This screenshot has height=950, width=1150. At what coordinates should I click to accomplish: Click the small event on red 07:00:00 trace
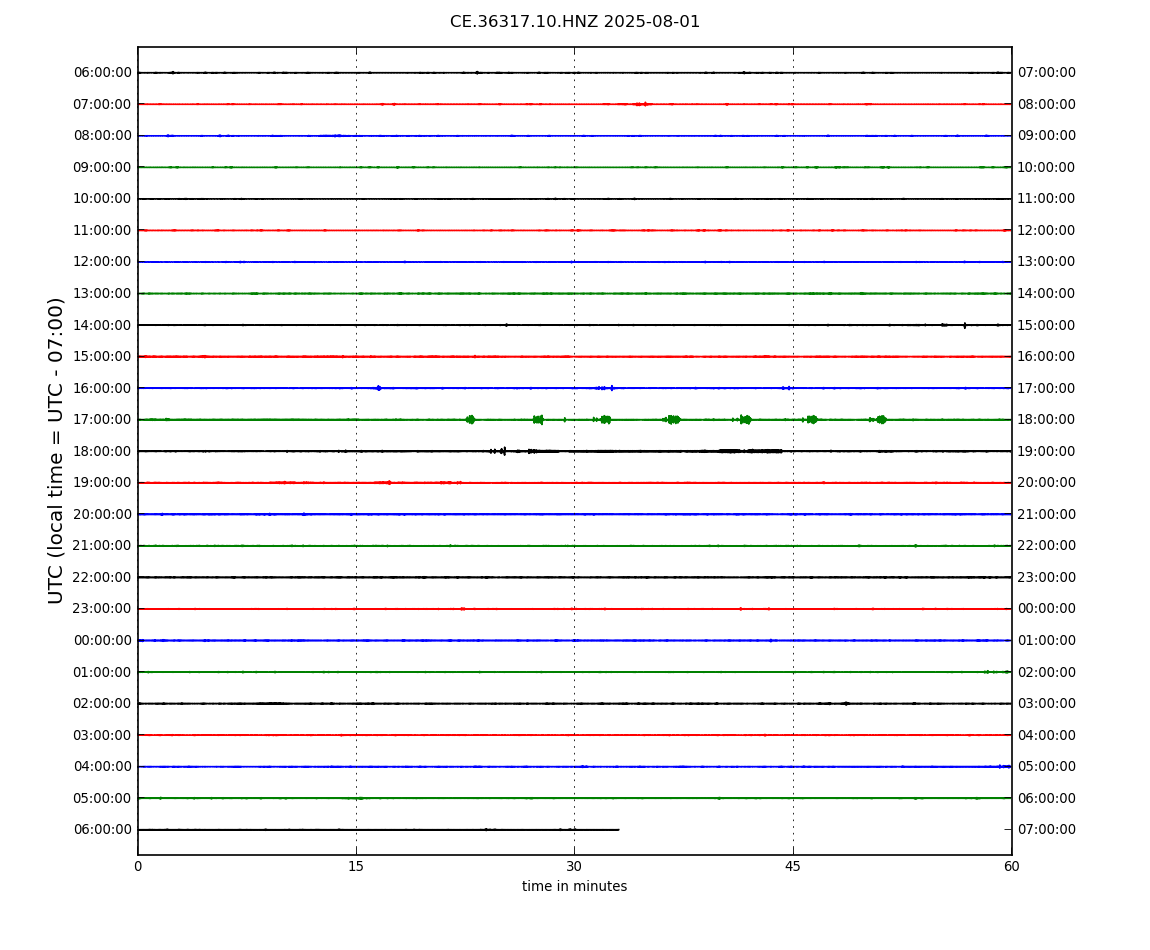[x=641, y=104]
